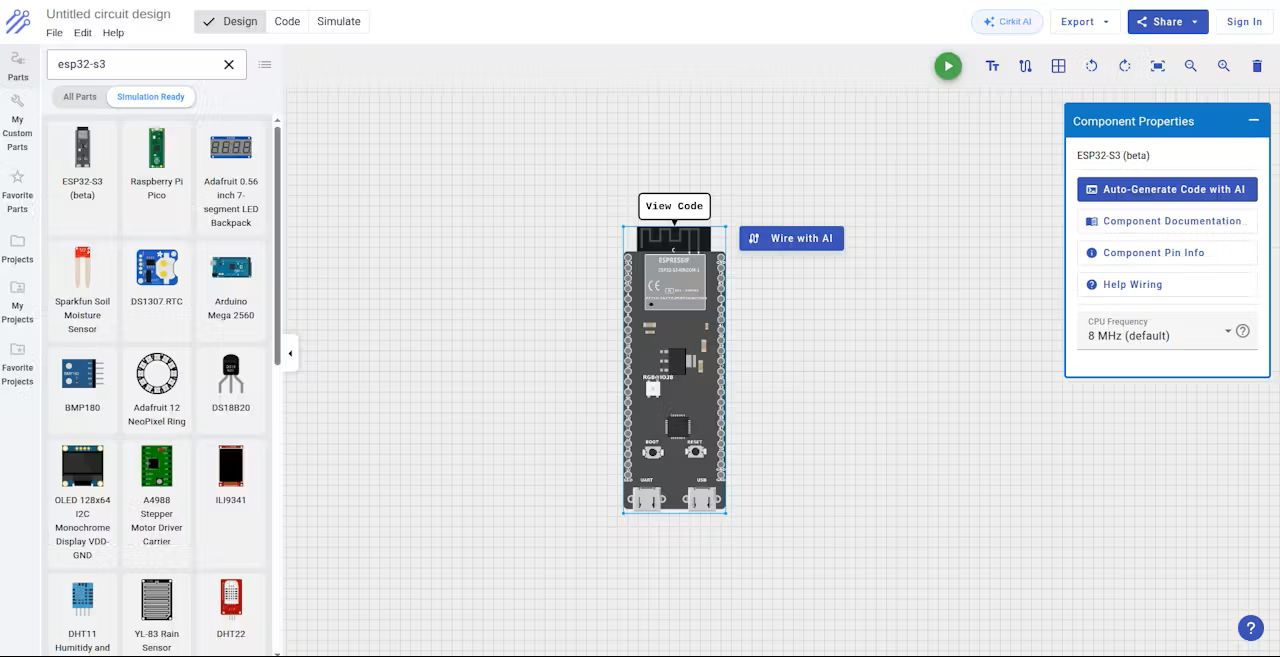
Task: Rotate component clockwise
Action: 1124,66
